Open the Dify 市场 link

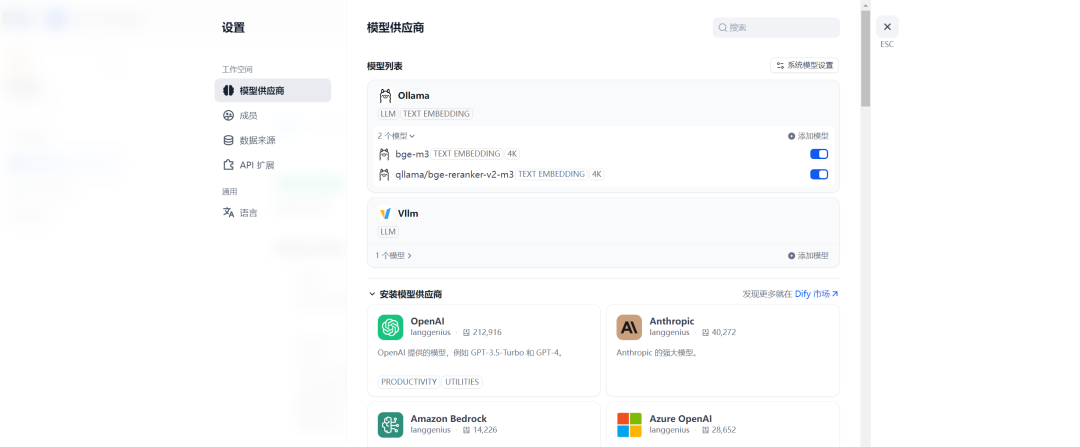816,294
